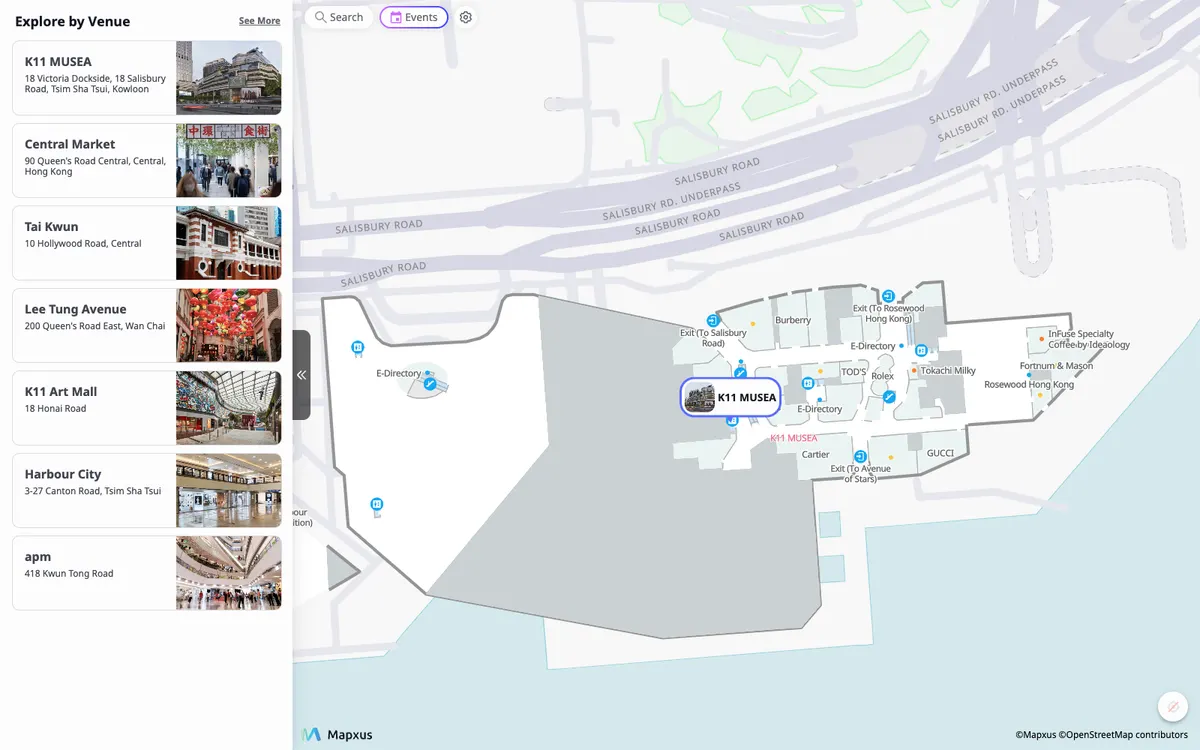This screenshot has height=750, width=1200.
Task: Select the Tokachi Milky label
Action: [948, 370]
